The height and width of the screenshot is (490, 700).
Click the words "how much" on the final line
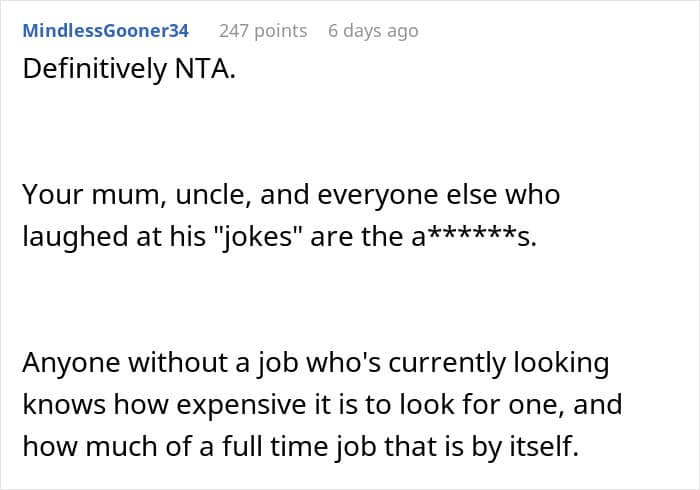78,446
